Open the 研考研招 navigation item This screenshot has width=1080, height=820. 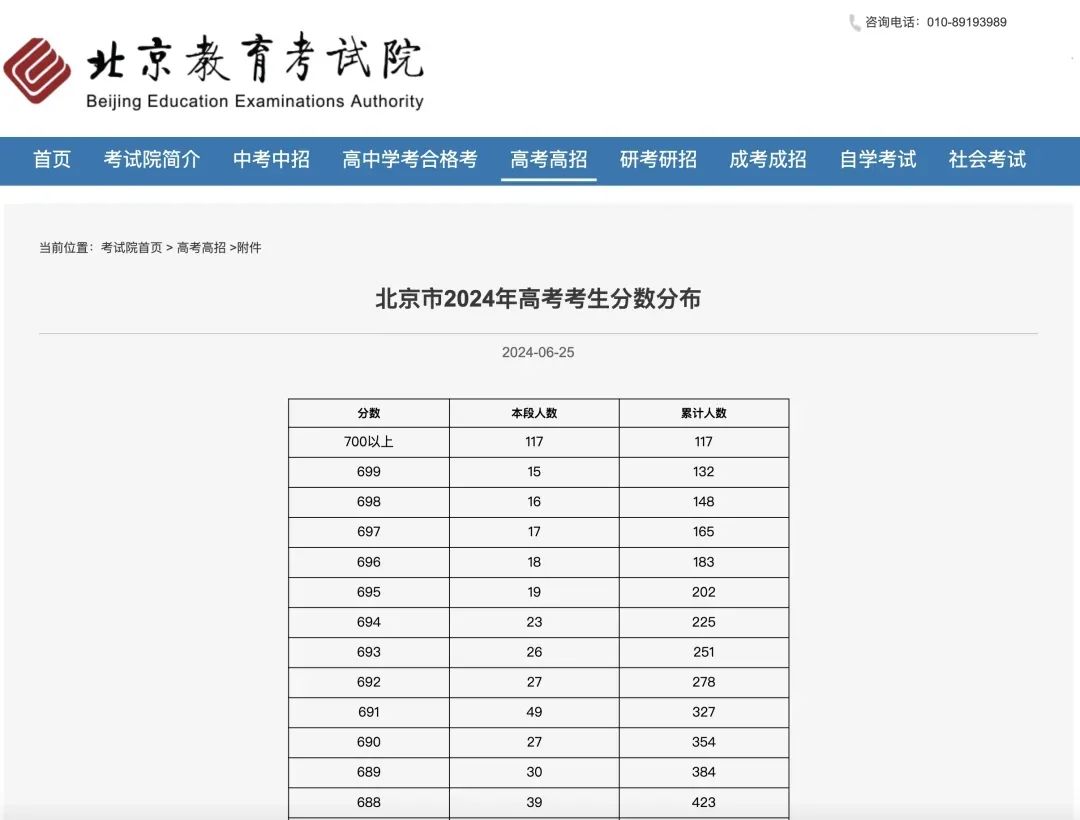pyautogui.click(x=658, y=159)
